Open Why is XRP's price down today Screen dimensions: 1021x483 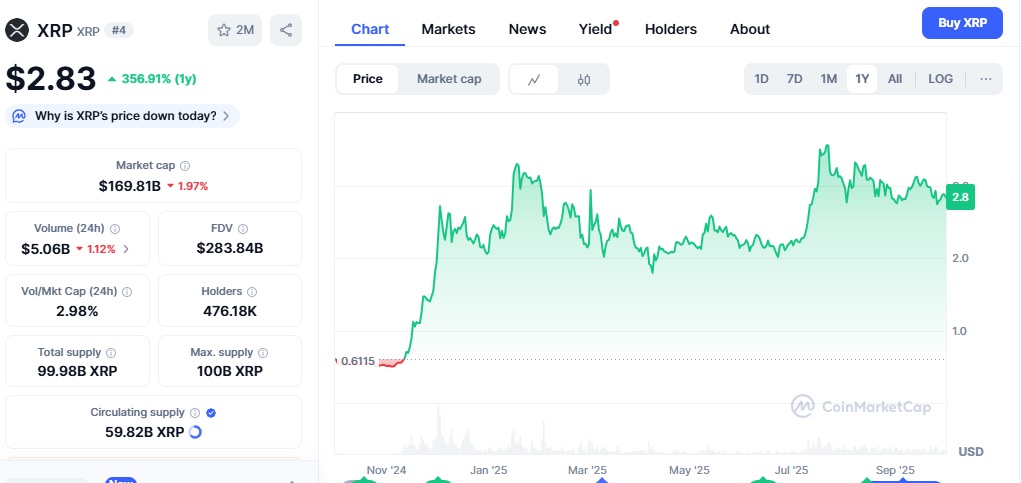coord(122,117)
